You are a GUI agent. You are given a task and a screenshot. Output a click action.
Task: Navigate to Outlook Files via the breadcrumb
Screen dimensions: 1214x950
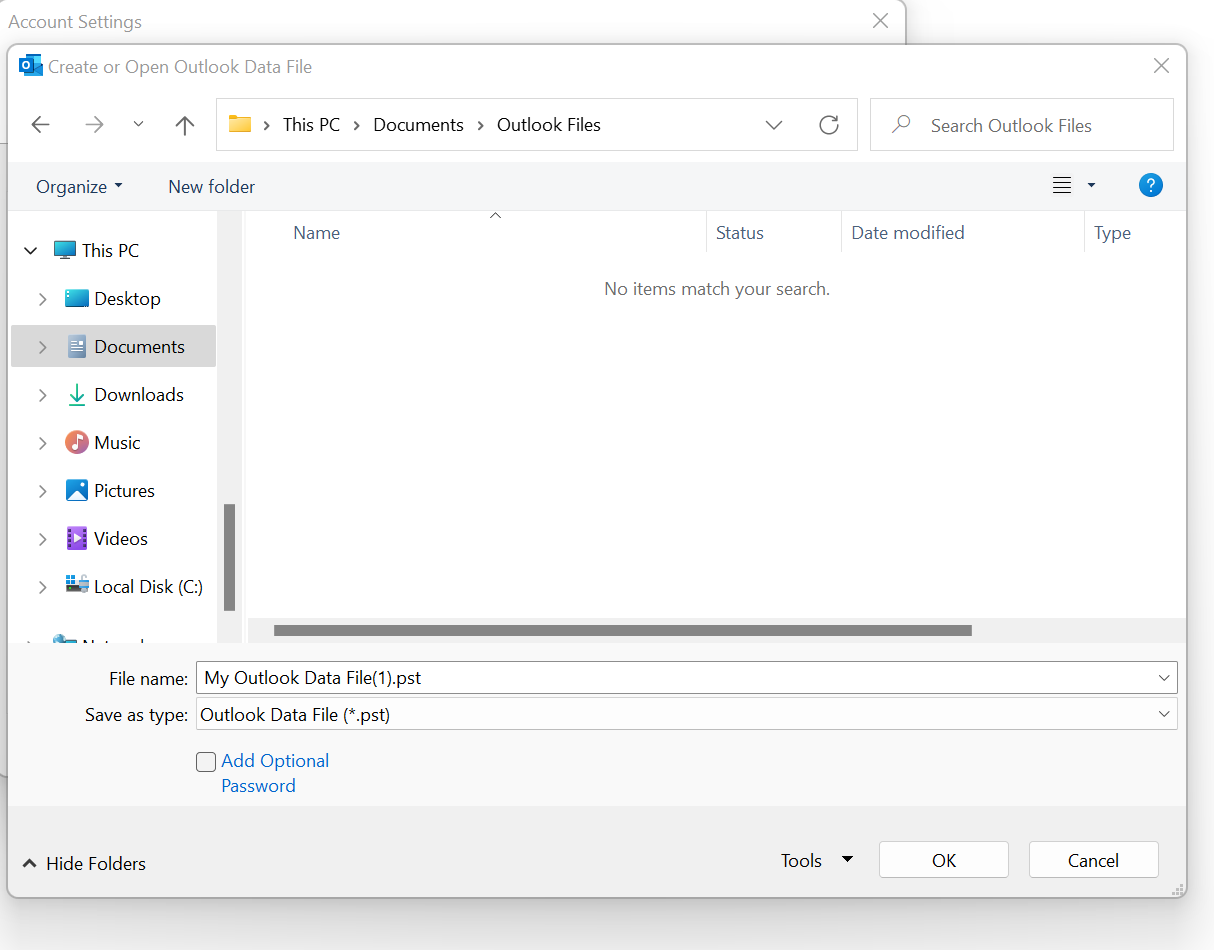548,124
